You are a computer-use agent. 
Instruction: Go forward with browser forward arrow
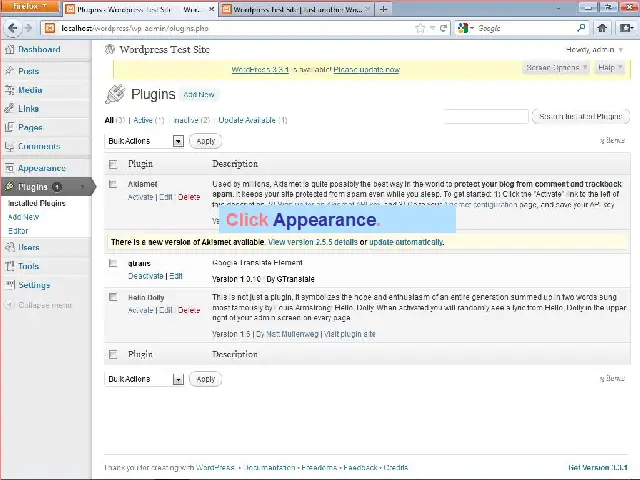click(x=28, y=28)
